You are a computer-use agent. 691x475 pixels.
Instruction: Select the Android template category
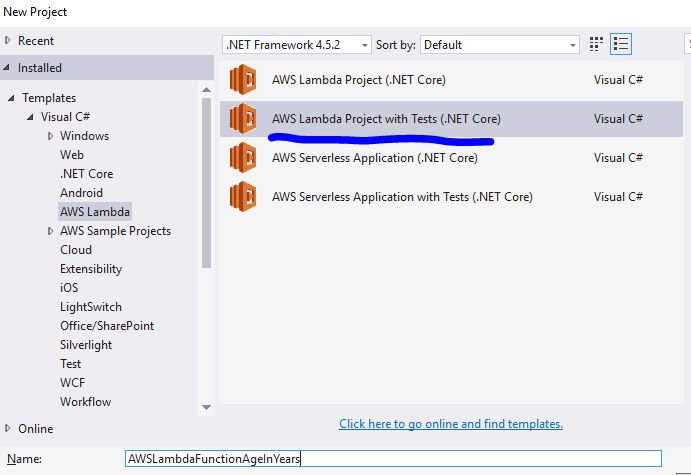(x=81, y=193)
